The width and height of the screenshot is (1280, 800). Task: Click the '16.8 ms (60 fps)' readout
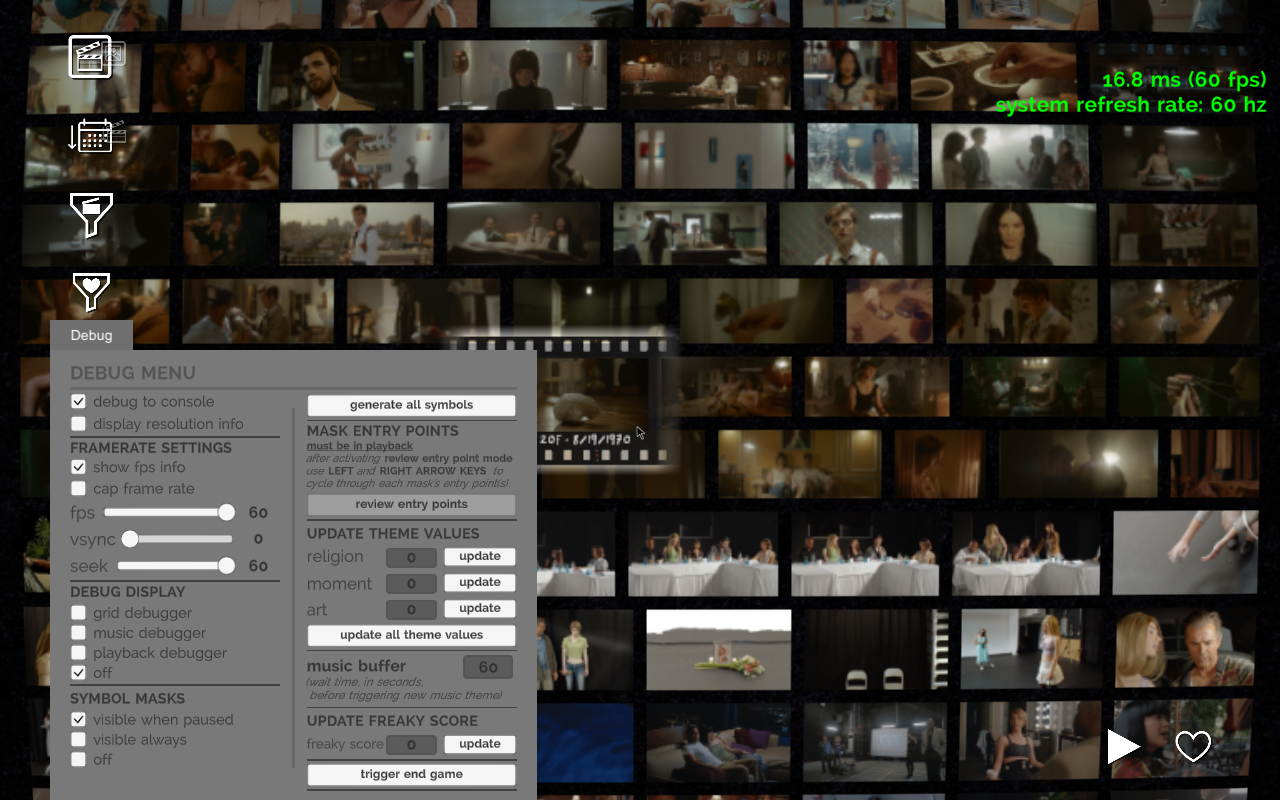click(1184, 80)
